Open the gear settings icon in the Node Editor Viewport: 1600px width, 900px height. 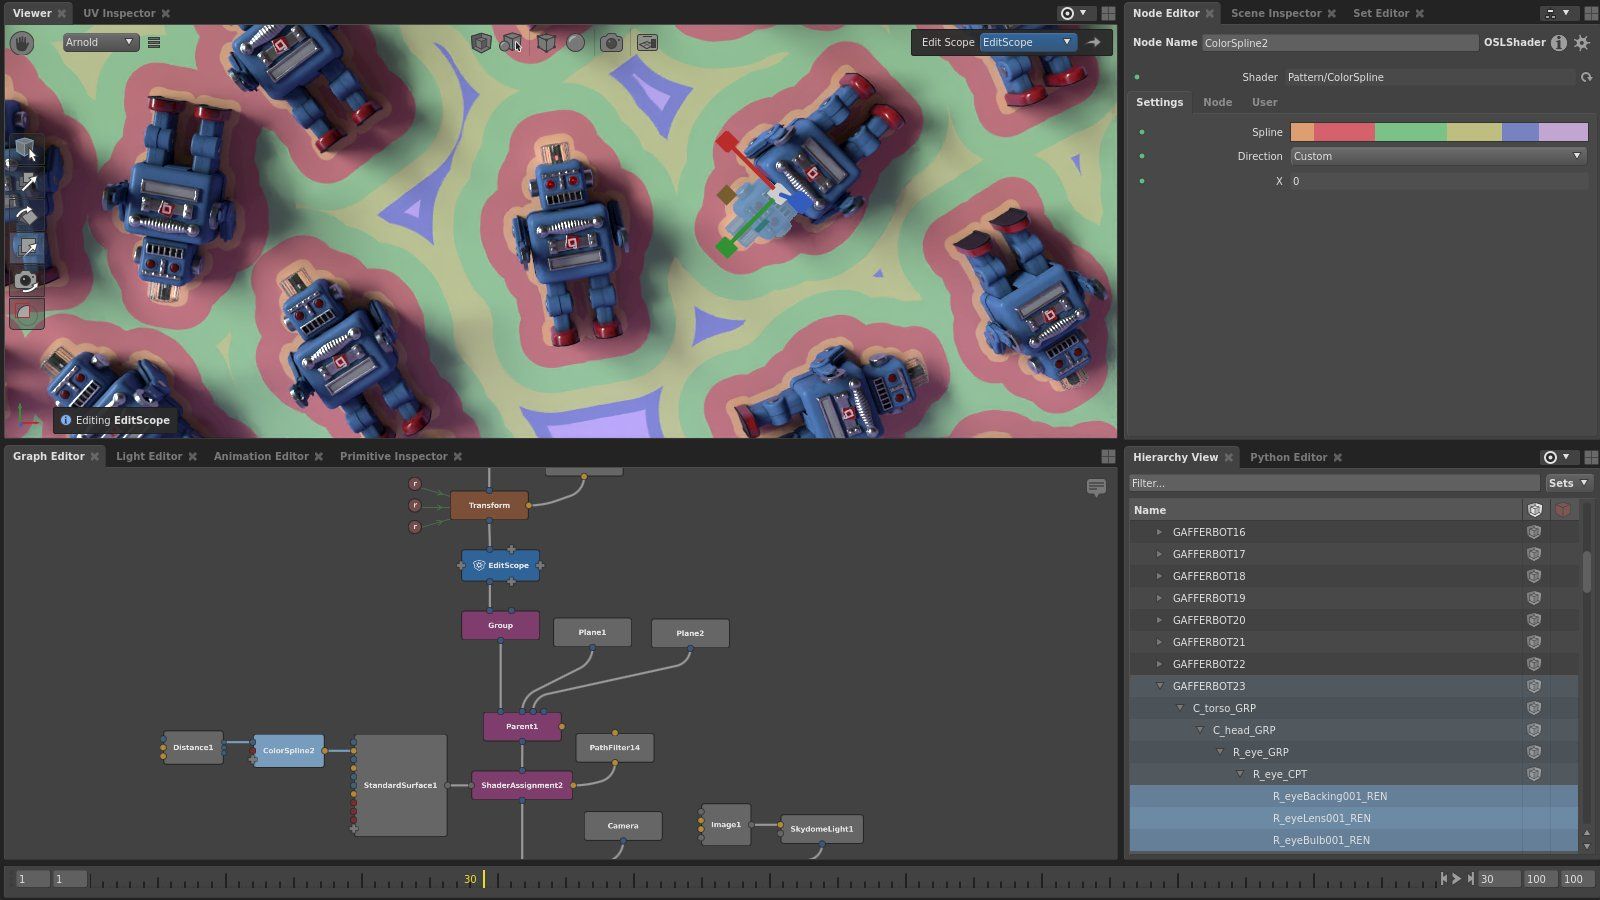coord(1581,43)
